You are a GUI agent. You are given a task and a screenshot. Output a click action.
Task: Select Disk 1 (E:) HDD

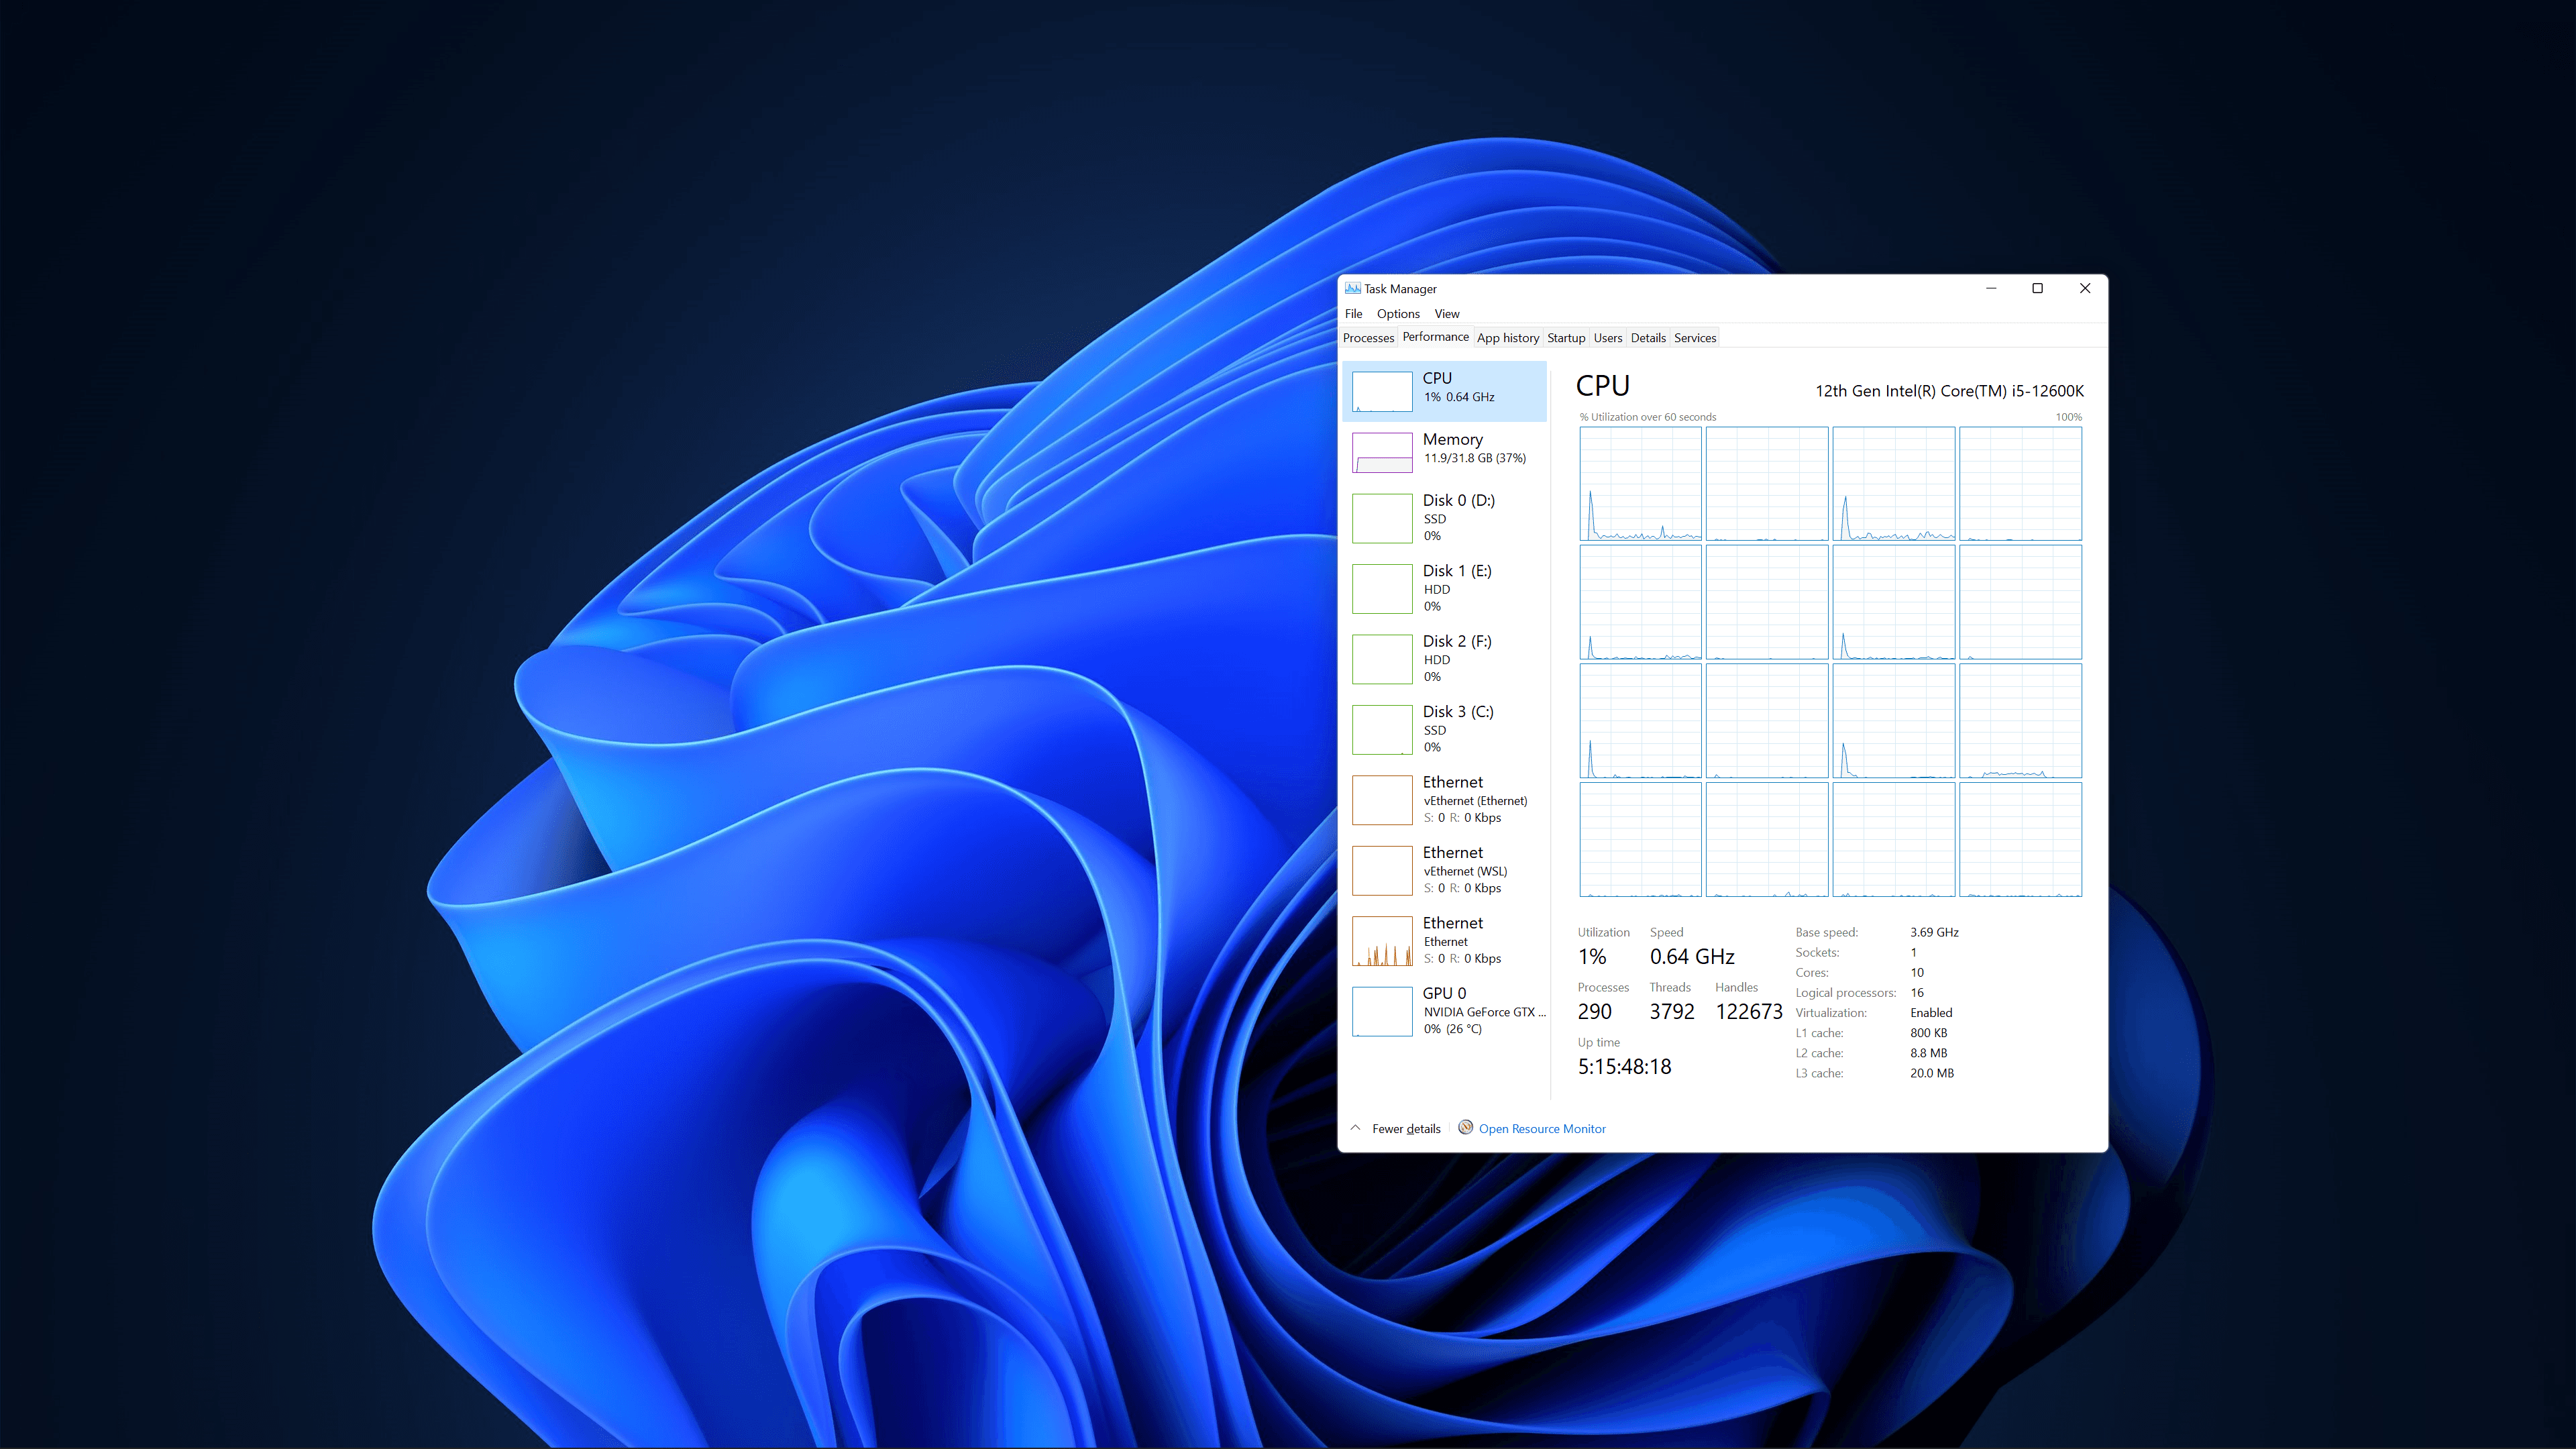1447,588
